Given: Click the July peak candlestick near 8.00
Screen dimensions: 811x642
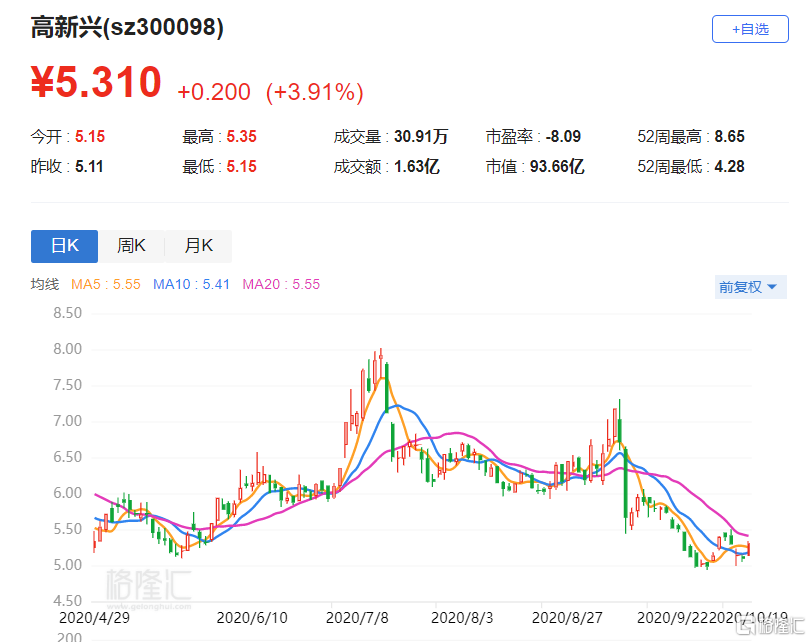Looking at the screenshot, I should tap(381, 365).
